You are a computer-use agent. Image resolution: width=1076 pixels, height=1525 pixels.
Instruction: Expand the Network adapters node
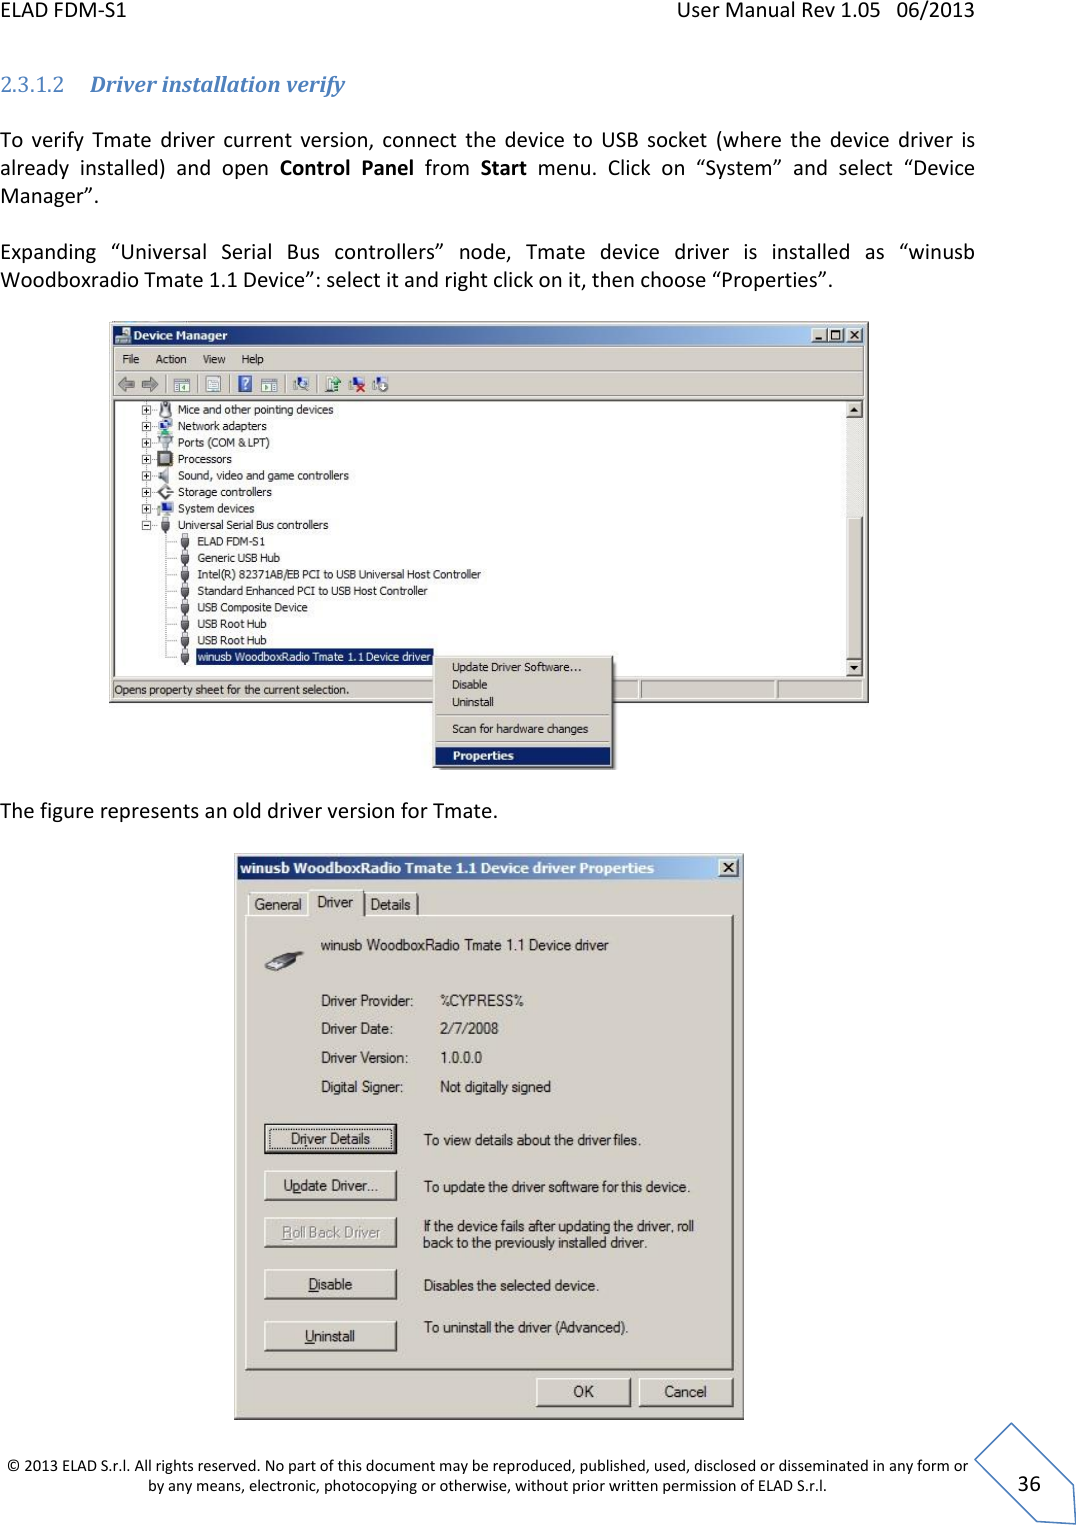coord(146,425)
